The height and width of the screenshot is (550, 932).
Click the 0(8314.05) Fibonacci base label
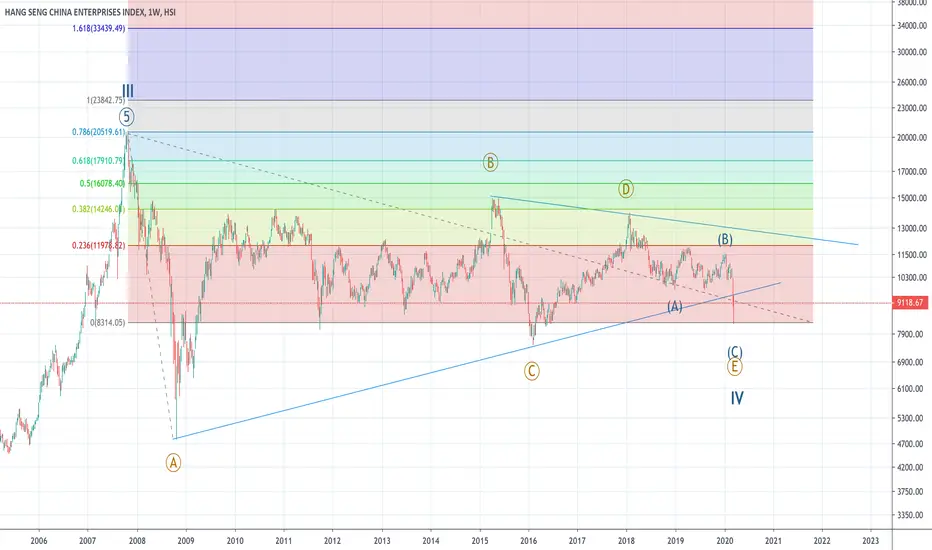click(x=108, y=322)
